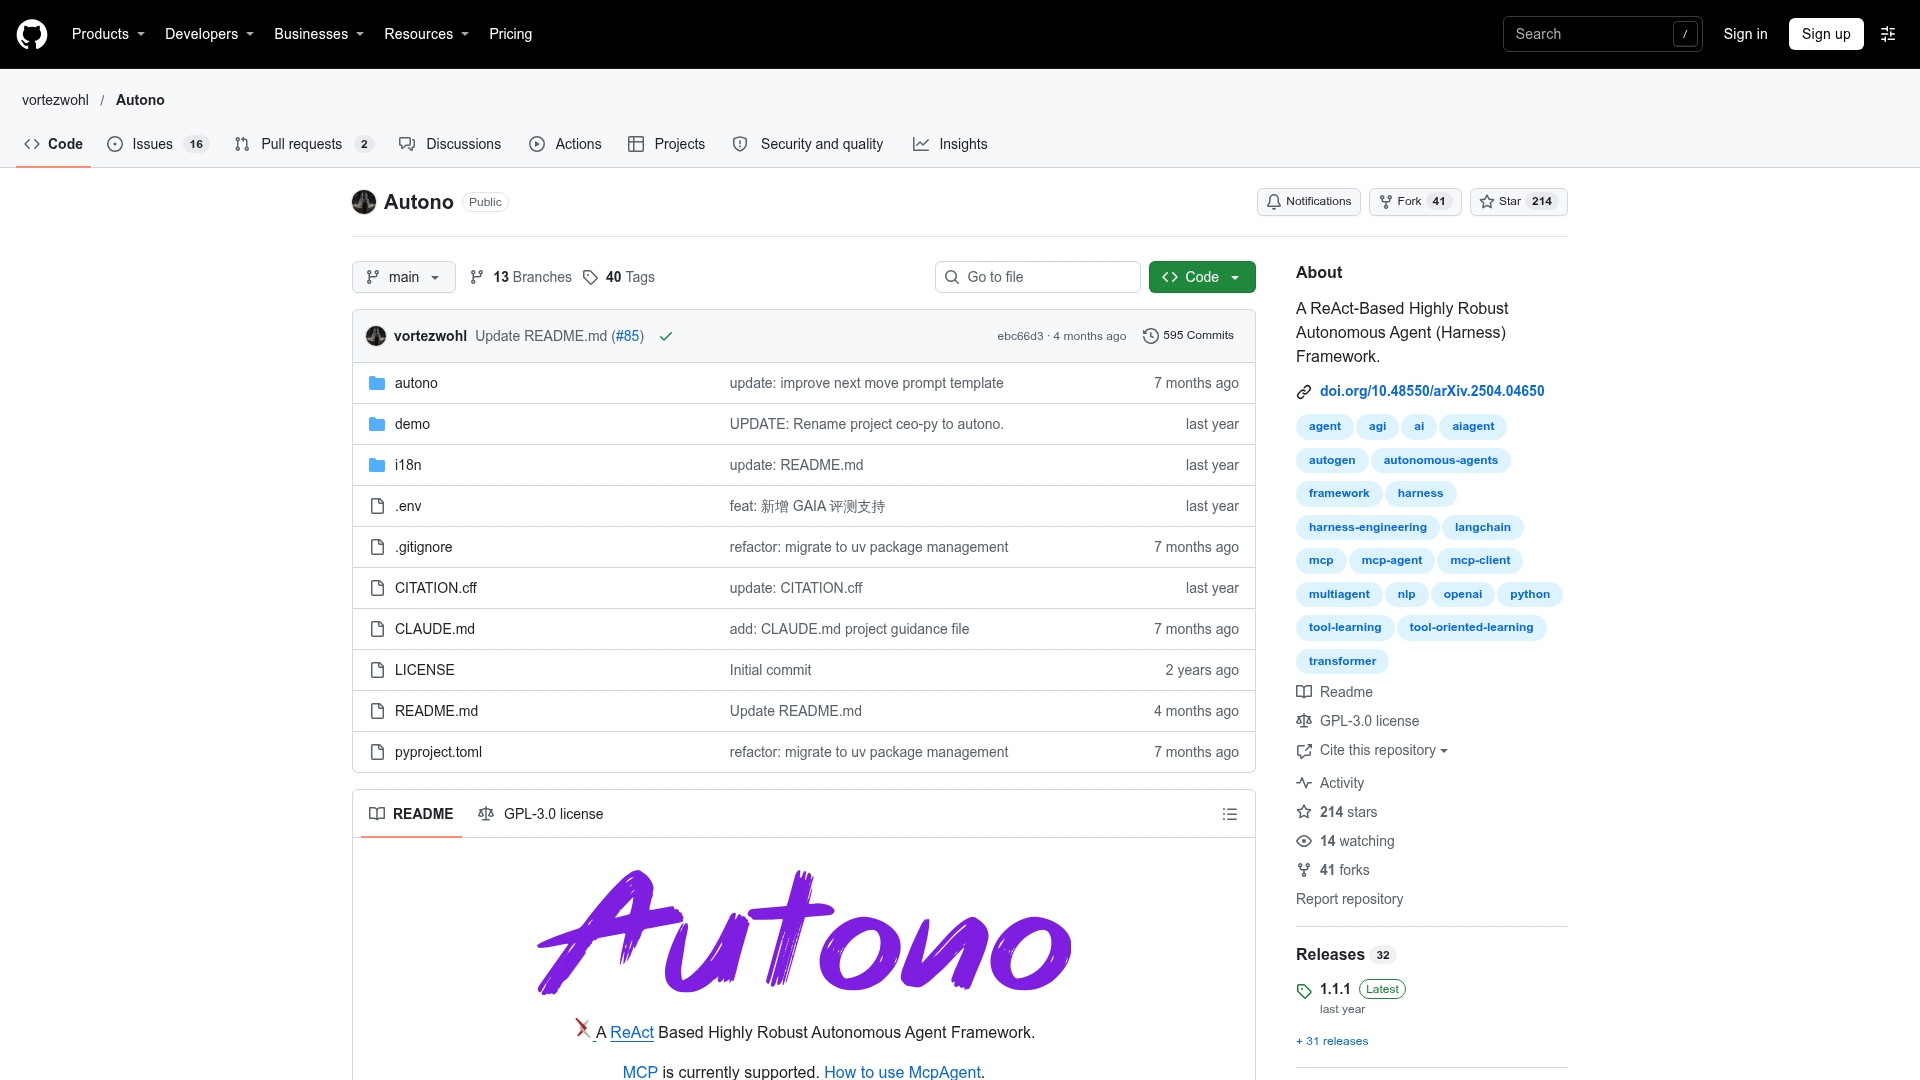Fork the repository

coord(1415,202)
